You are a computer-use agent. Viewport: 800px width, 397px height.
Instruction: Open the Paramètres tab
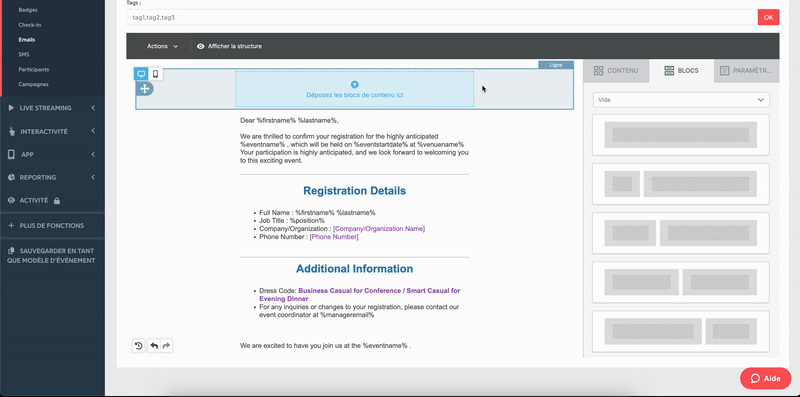coord(746,71)
